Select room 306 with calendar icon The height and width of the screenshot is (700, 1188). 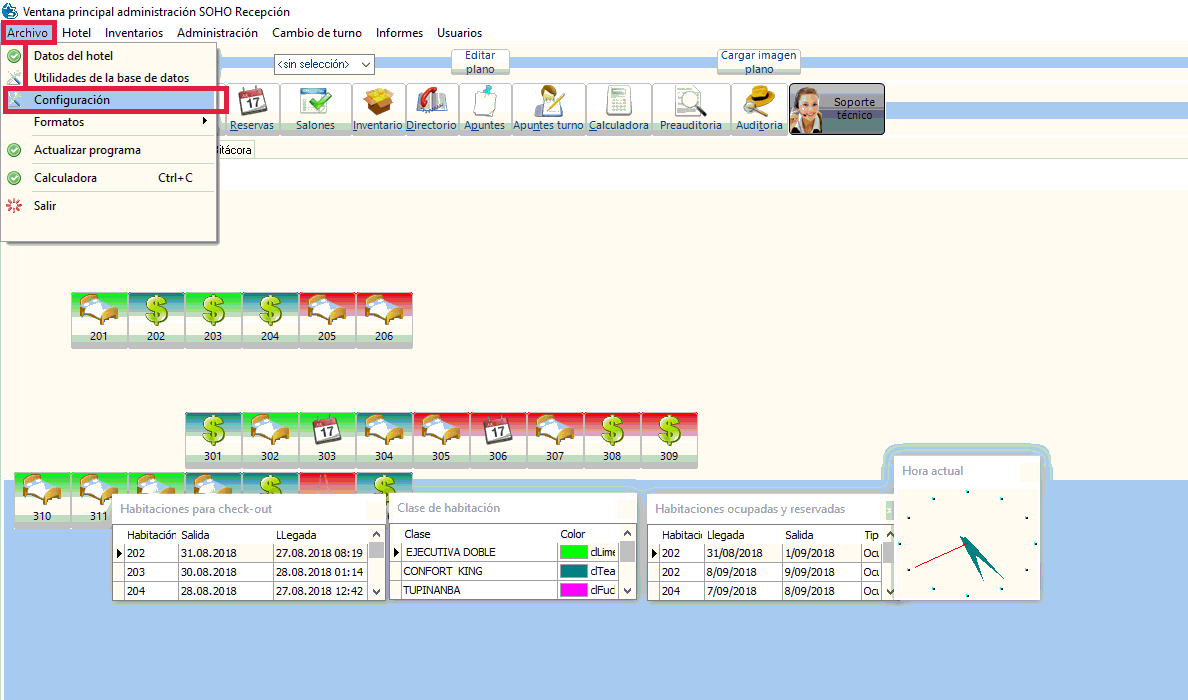pos(498,439)
